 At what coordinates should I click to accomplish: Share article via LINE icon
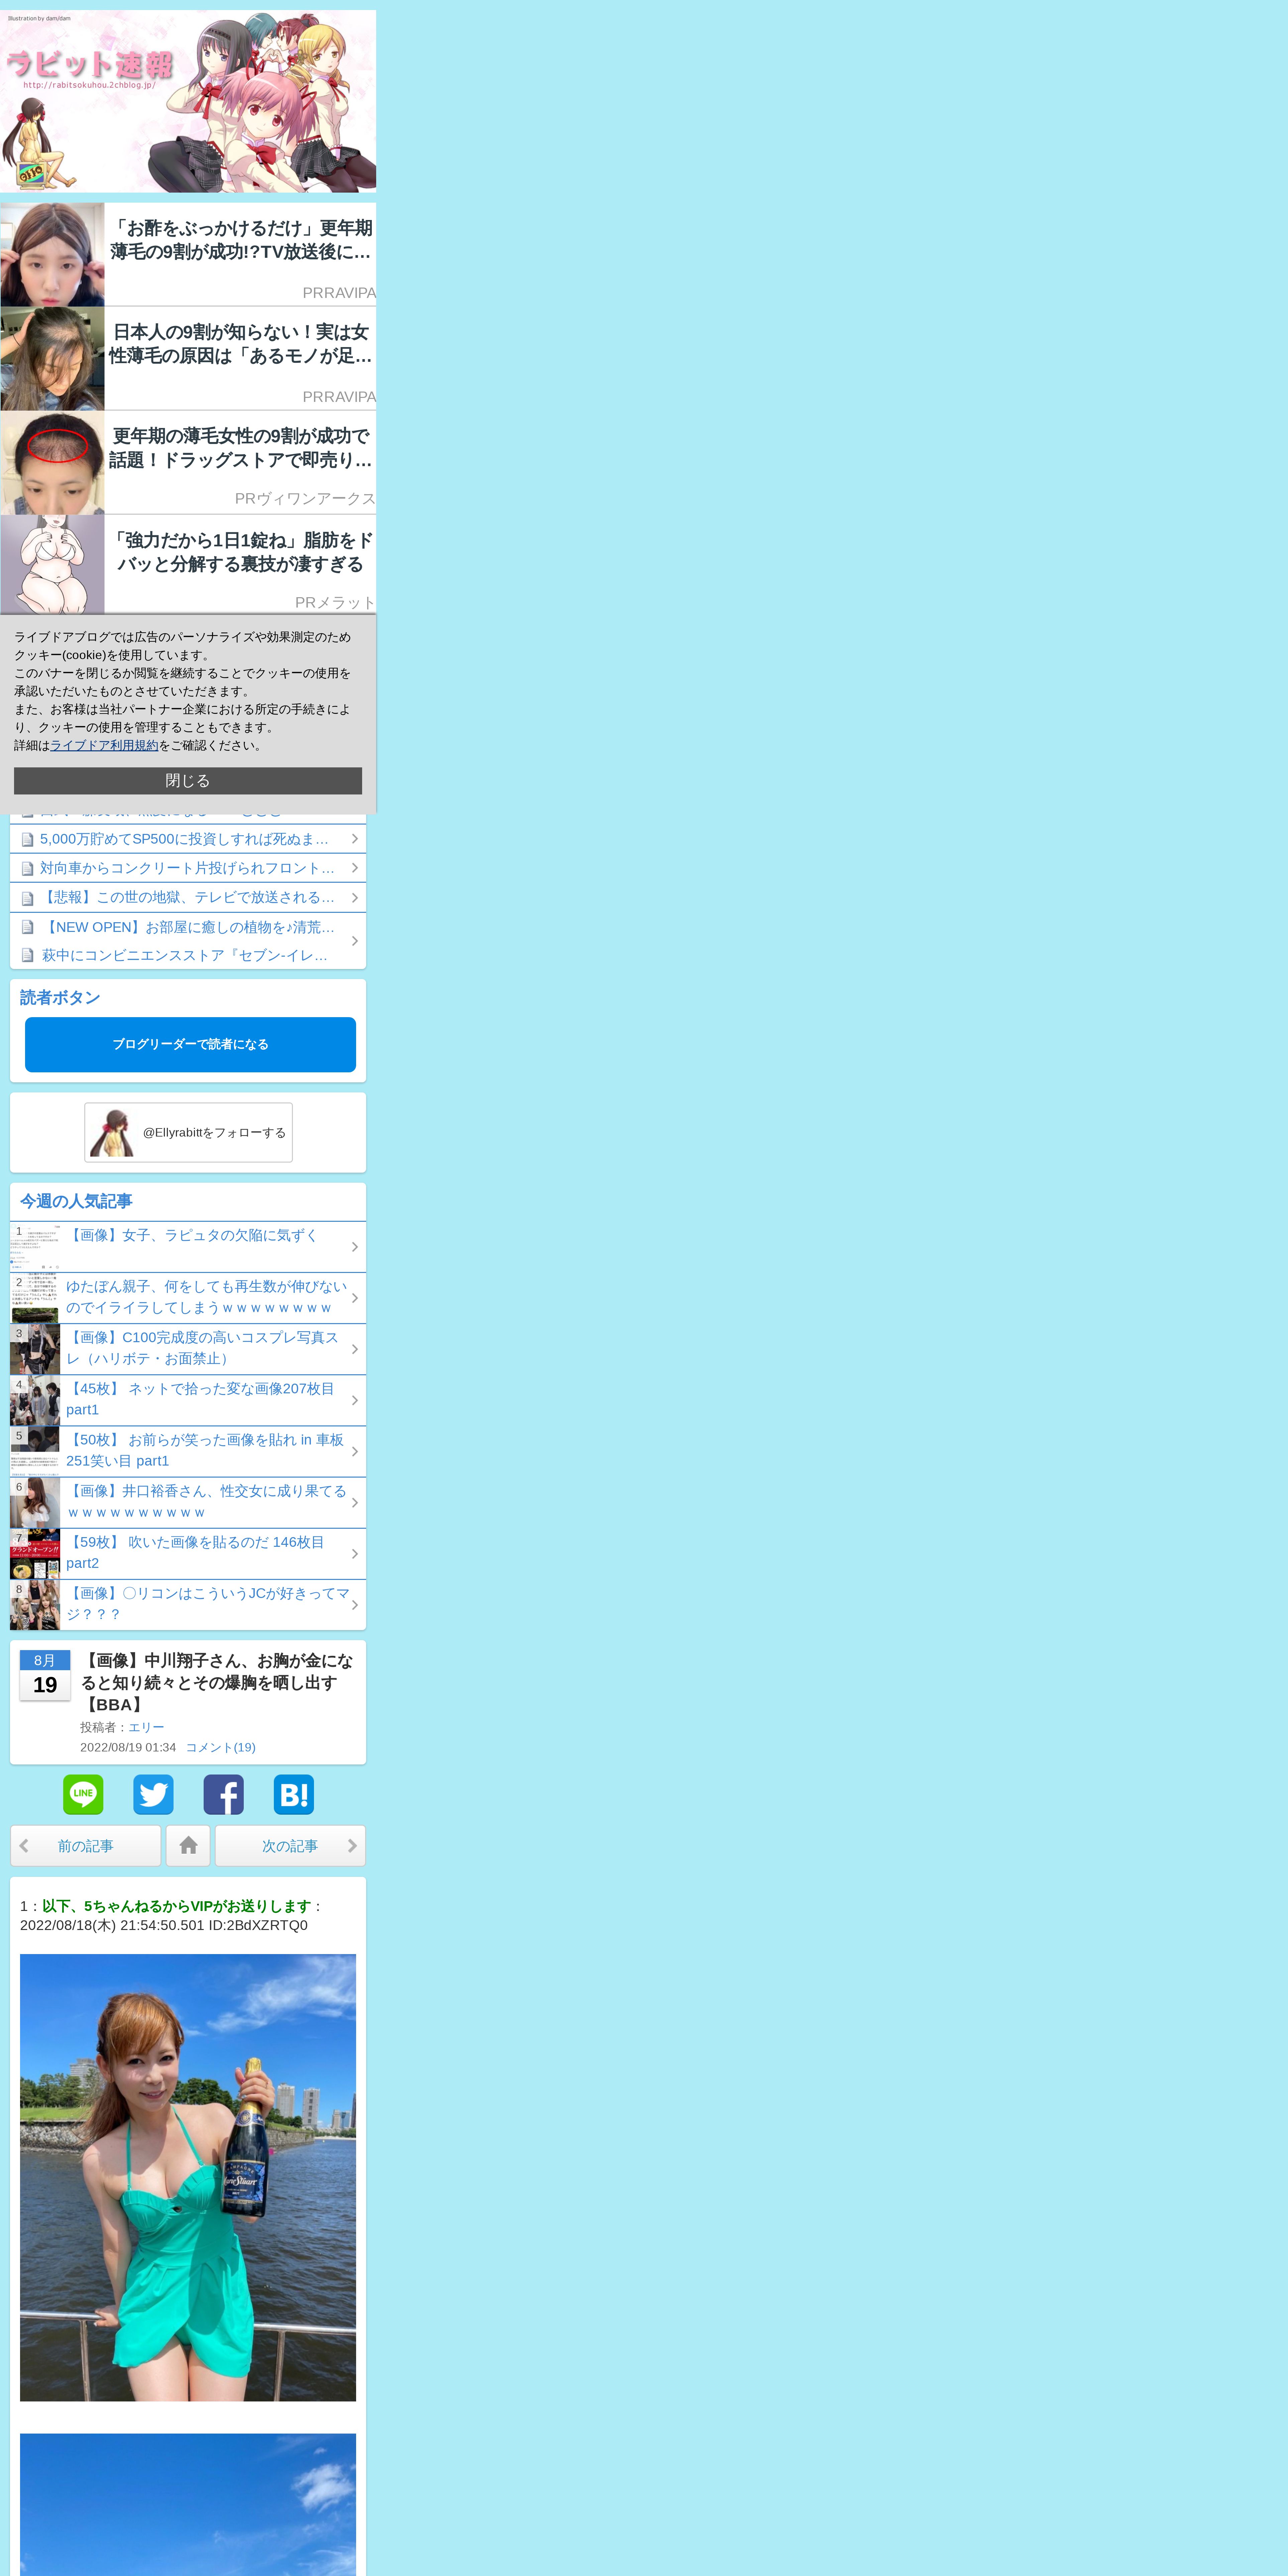tap(83, 1795)
